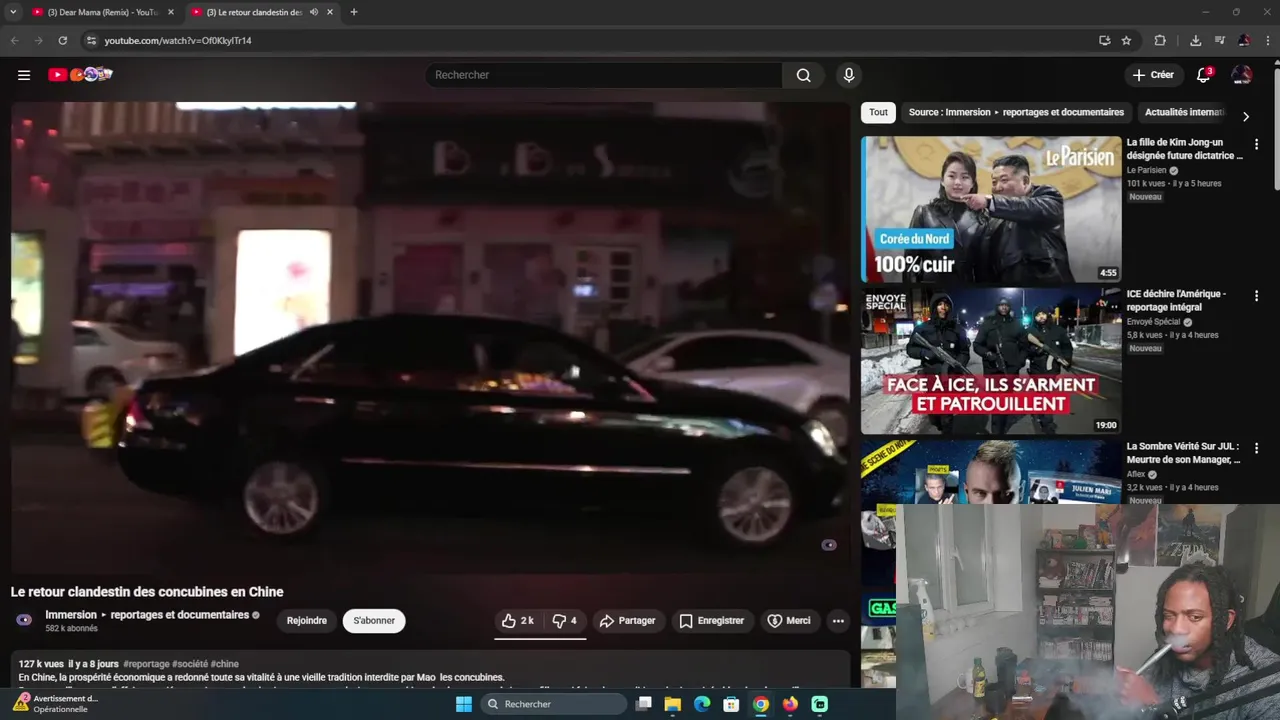Open La Sombre Vérité Sur JUL thumbnail

tap(991, 472)
